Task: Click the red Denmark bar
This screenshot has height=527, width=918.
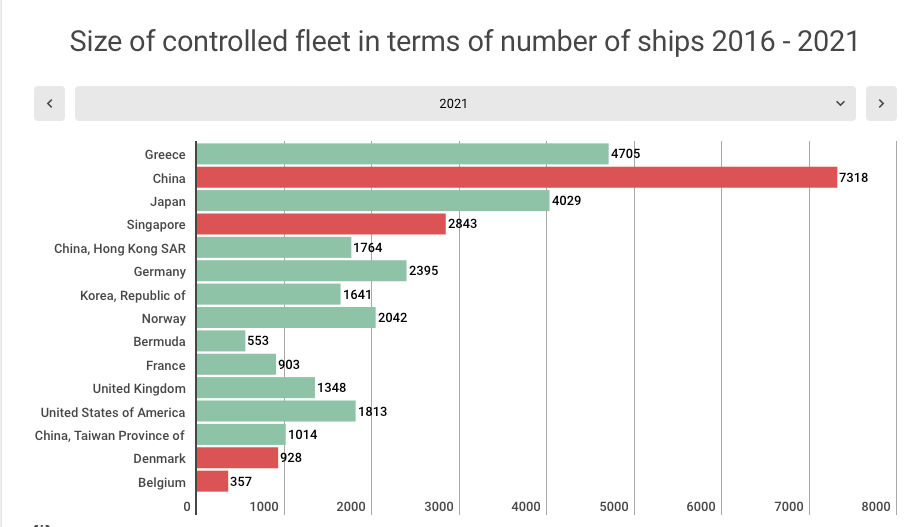Action: point(237,458)
